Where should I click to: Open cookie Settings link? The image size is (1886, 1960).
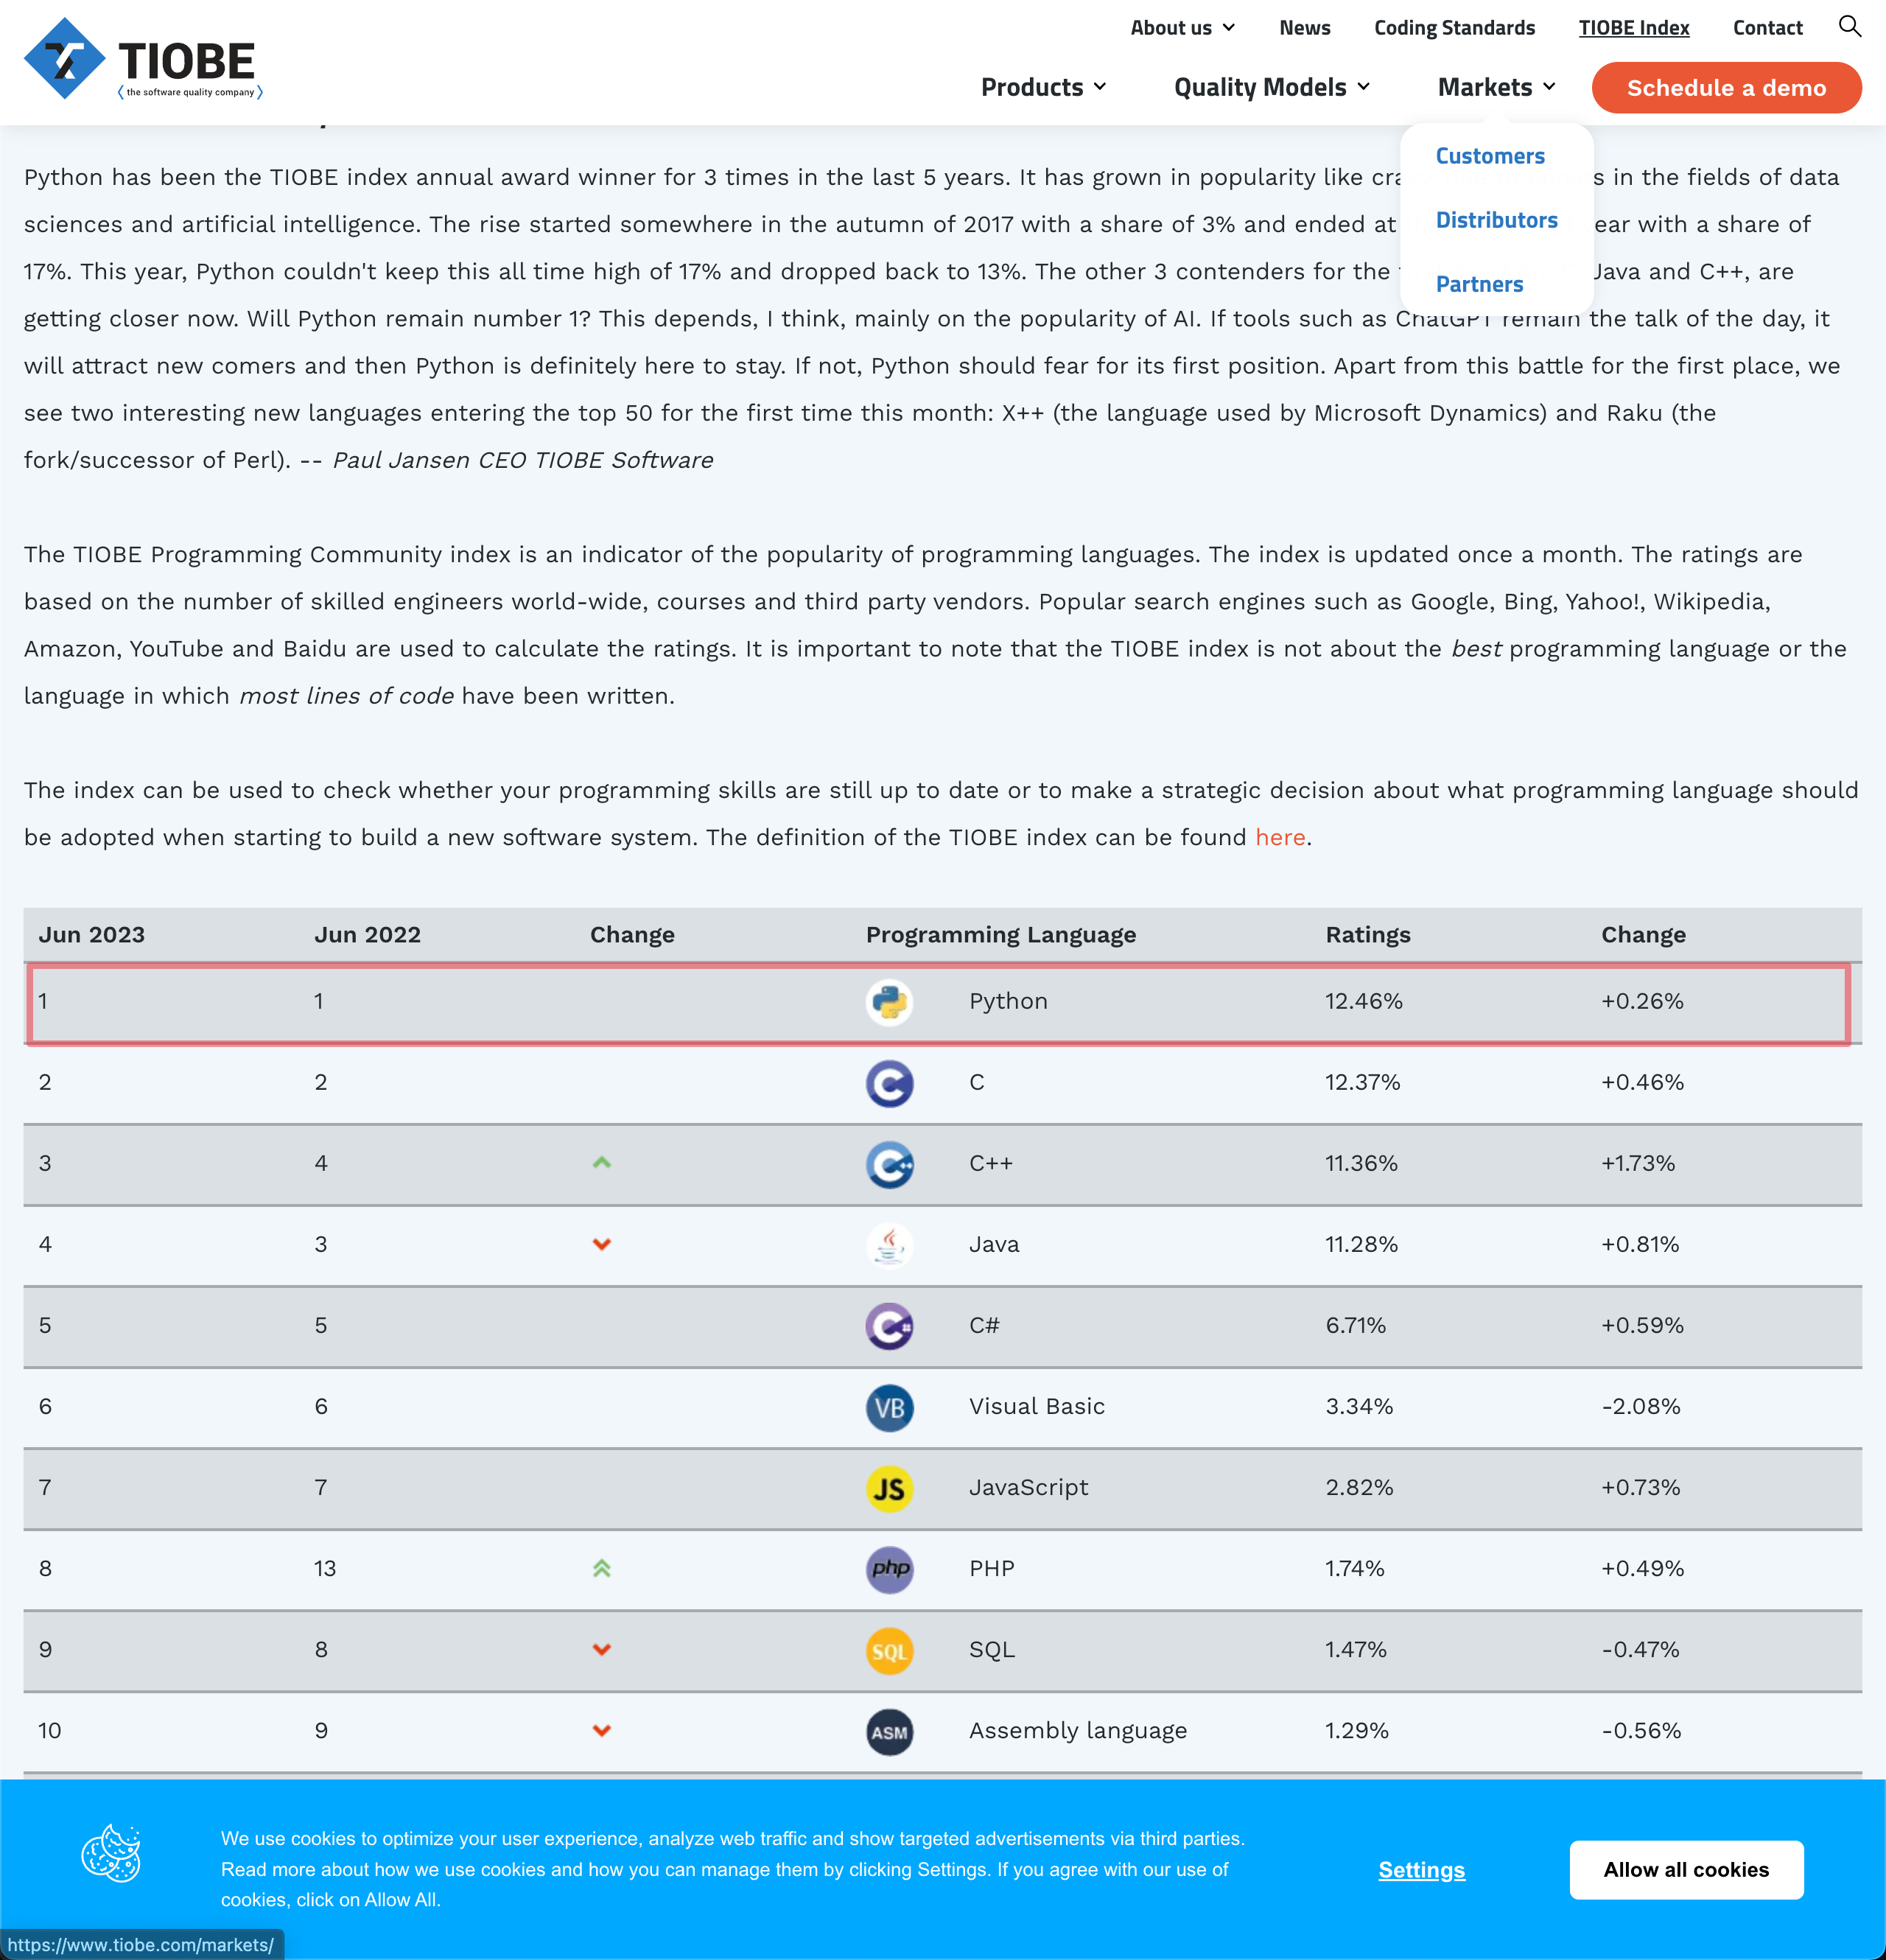point(1421,1870)
